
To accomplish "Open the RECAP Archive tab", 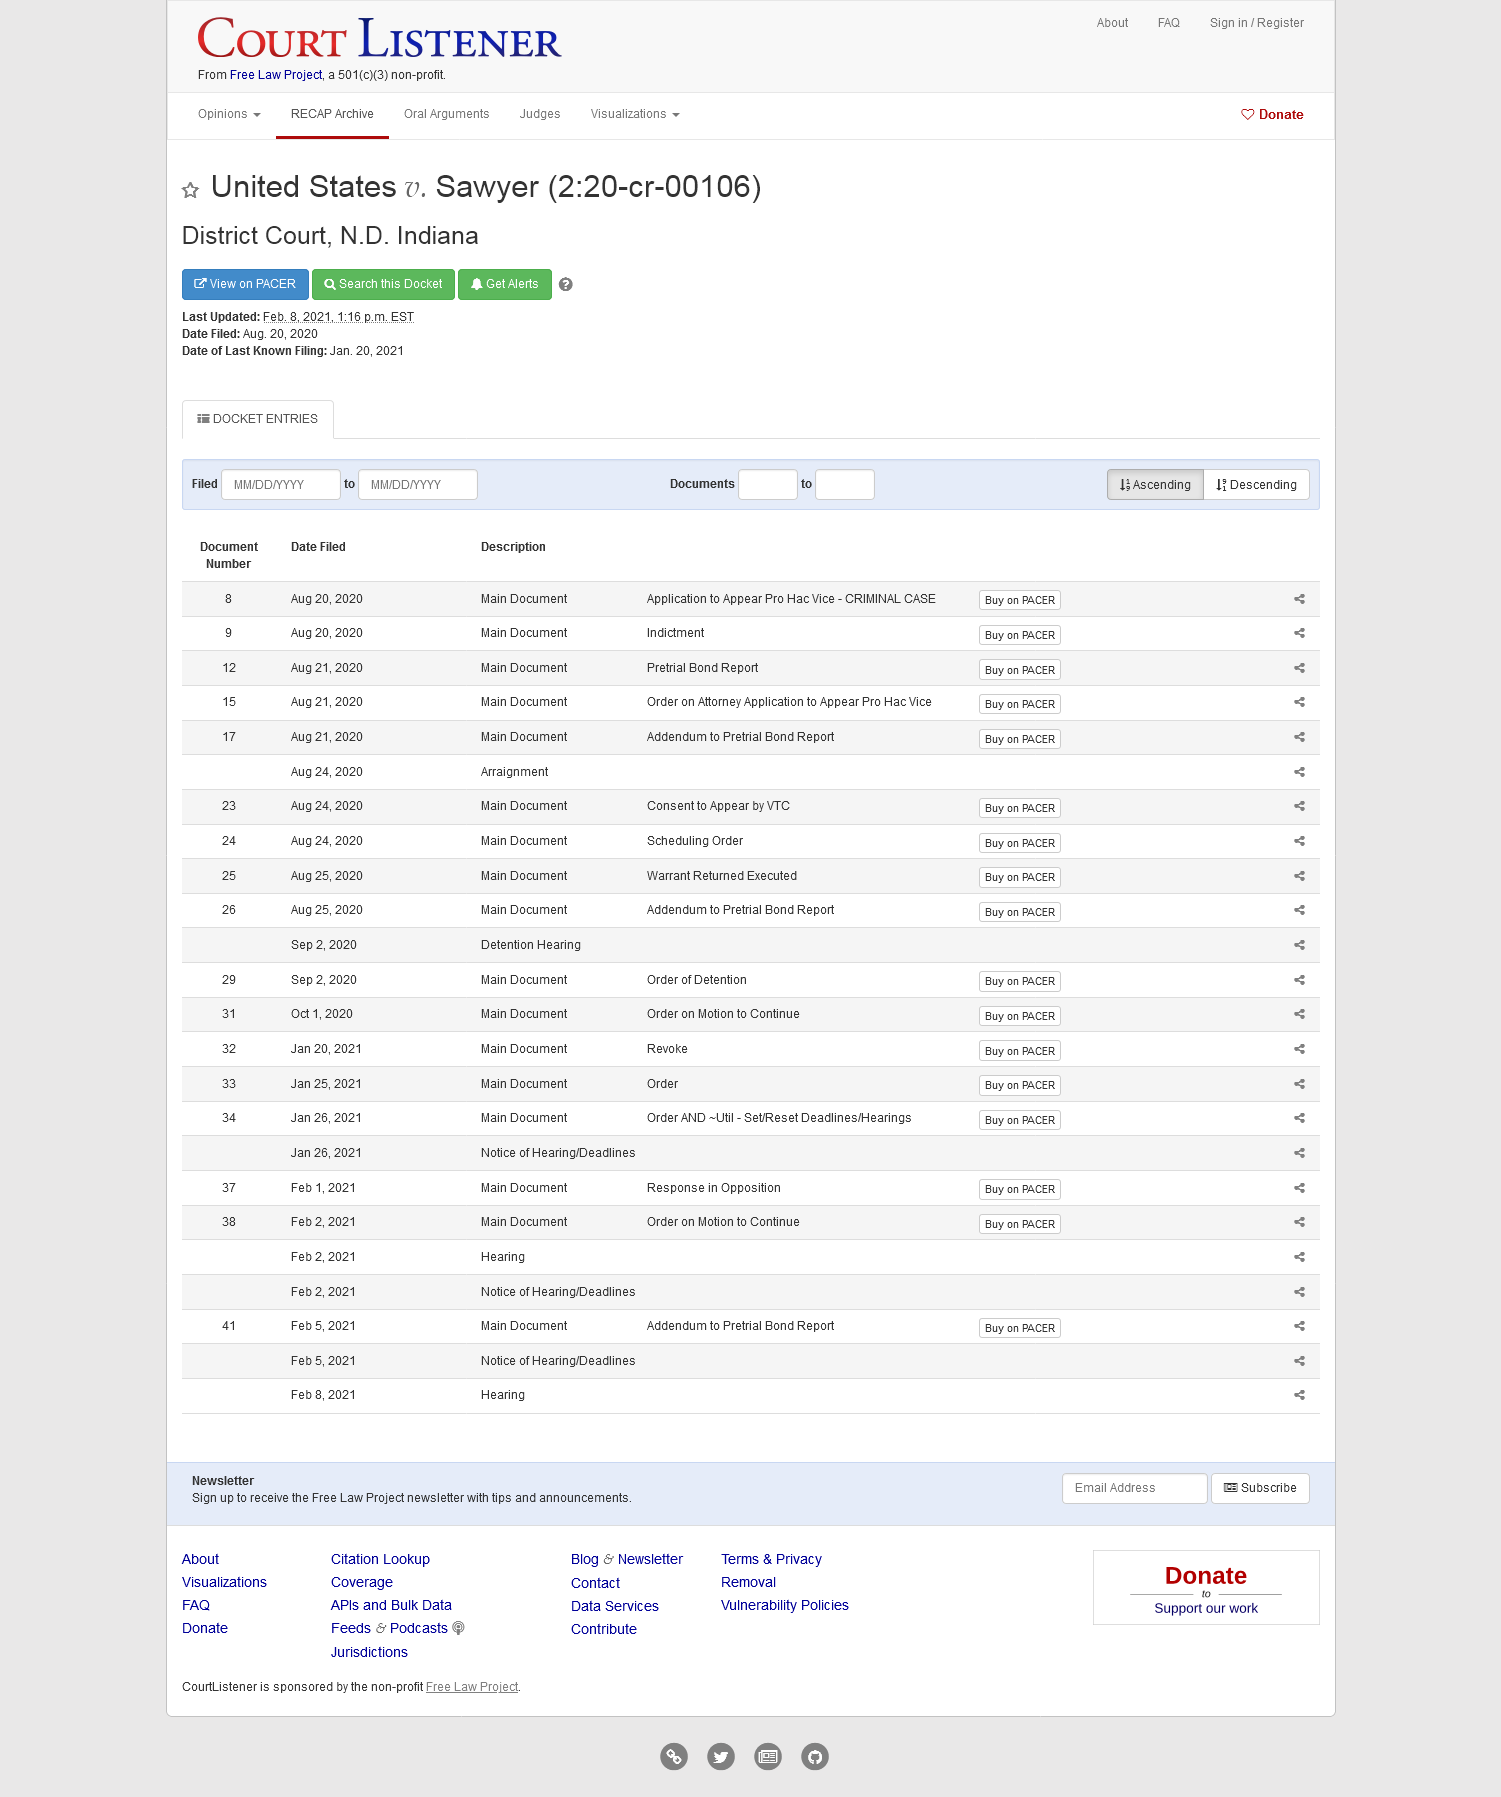I will [x=332, y=114].
